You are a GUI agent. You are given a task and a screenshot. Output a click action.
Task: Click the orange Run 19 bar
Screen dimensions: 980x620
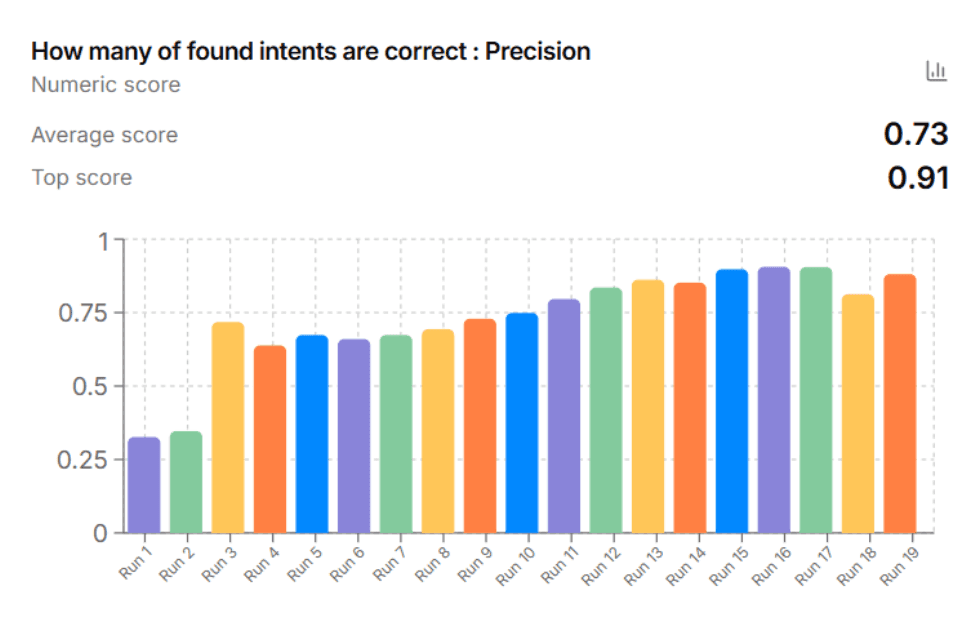click(900, 403)
